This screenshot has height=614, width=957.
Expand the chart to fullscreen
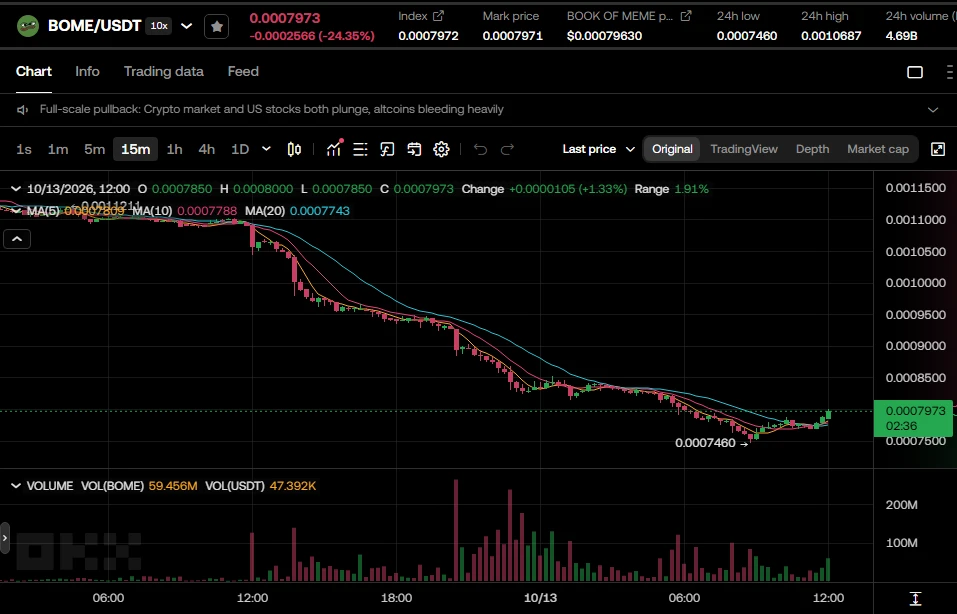click(938, 149)
